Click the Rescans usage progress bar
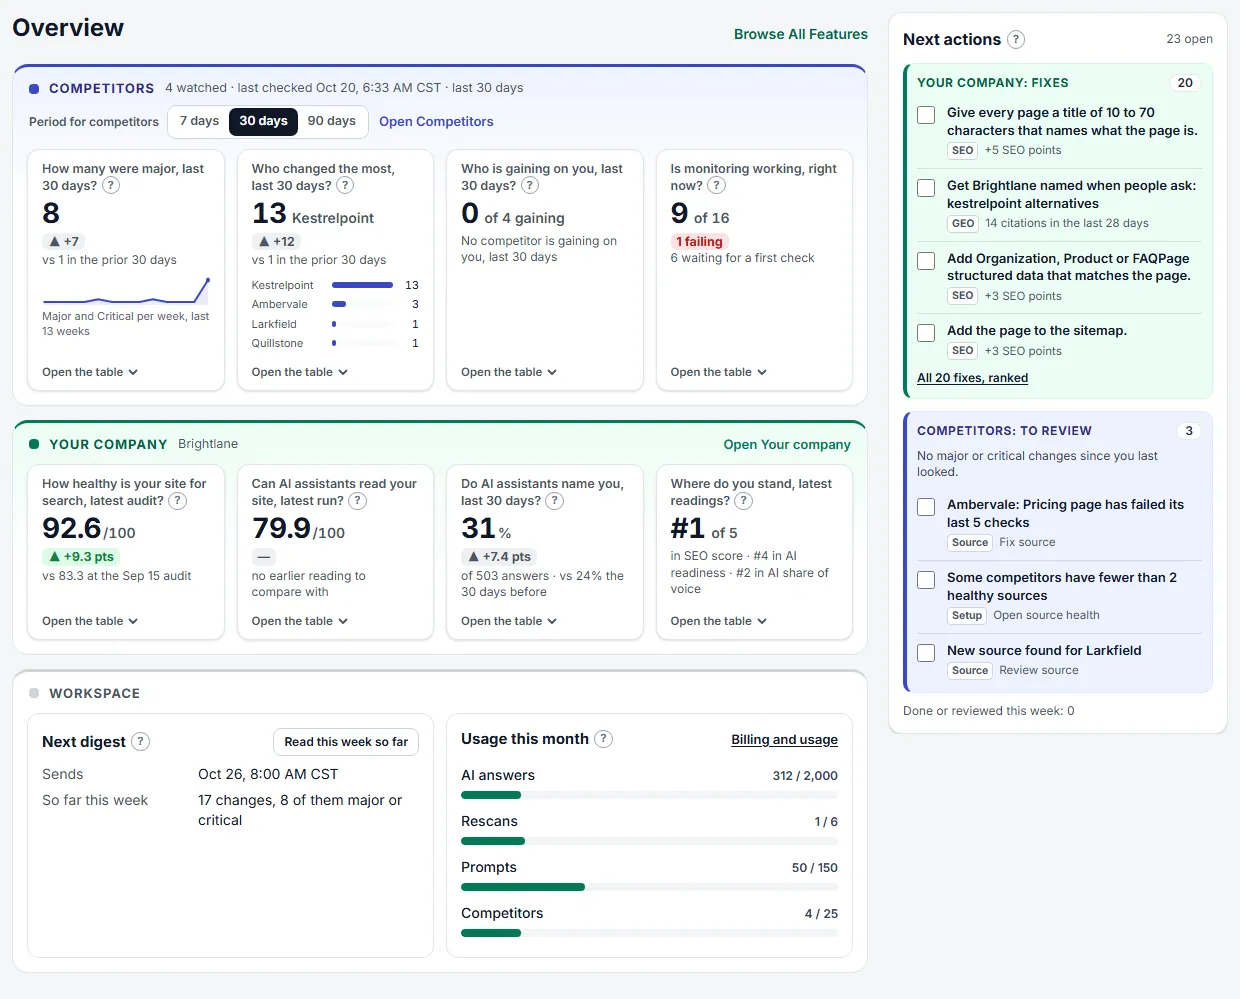This screenshot has height=999, width=1240. 649,841
